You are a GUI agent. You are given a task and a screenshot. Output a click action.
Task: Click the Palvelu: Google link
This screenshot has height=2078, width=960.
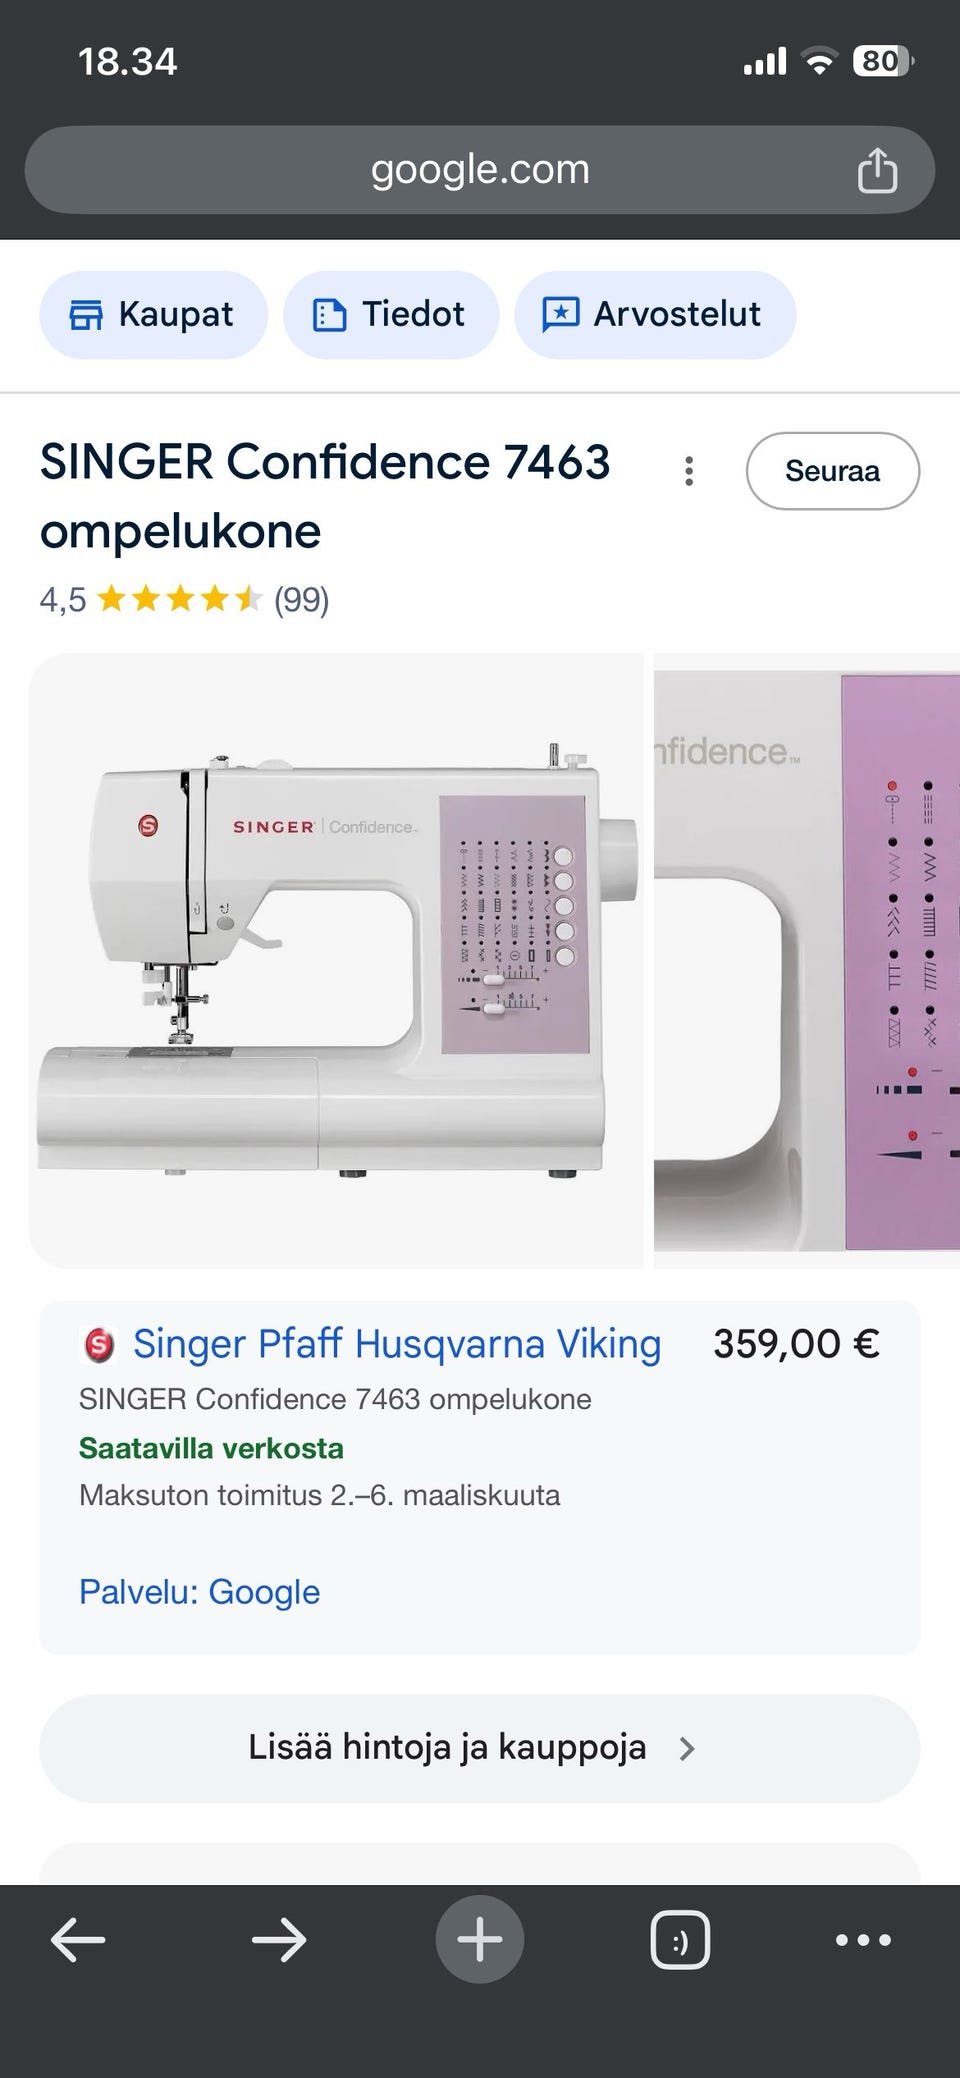pyautogui.click(x=199, y=1592)
